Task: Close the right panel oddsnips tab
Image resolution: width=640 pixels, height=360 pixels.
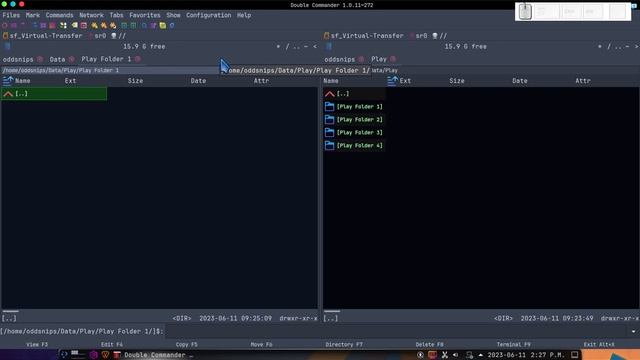Action: 361,59
